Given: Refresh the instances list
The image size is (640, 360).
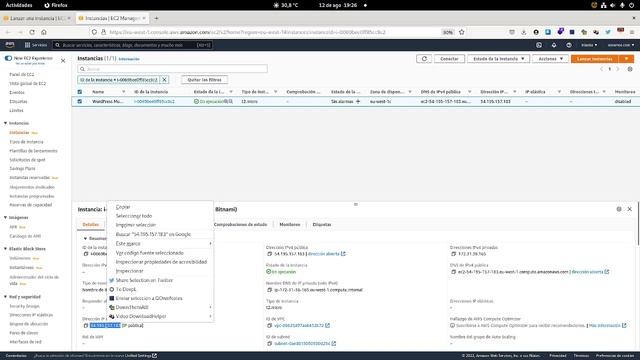Looking at the screenshot, I should click(x=424, y=59).
